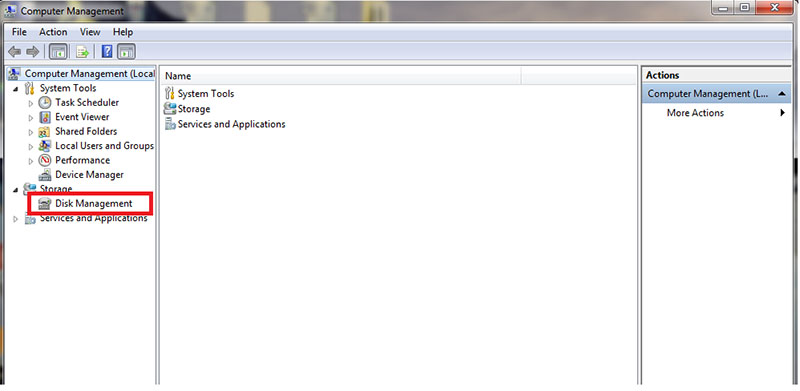Expand the Event Viewer node
Viewport: 800px width, 391px height.
click(x=31, y=117)
